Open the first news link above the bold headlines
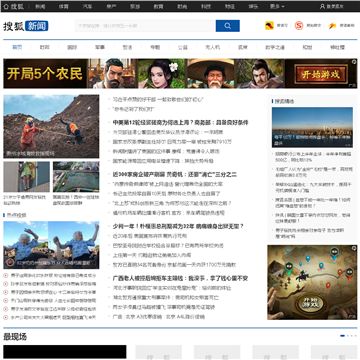This screenshot has width=360, height=360. pos(158,99)
